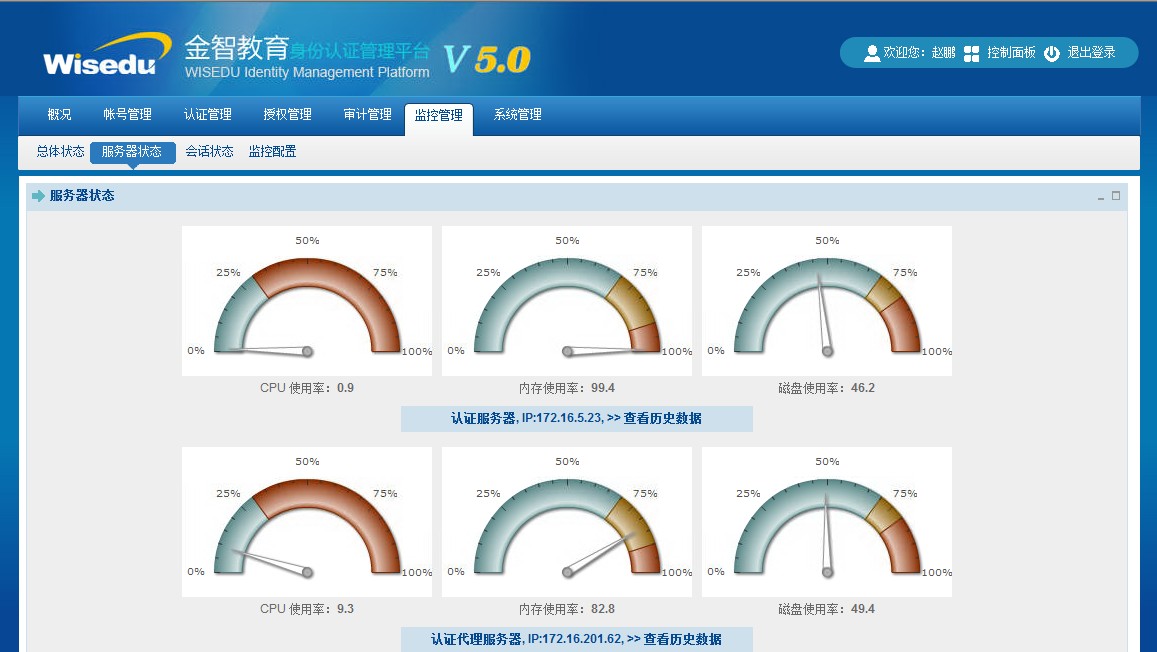
Task: Click the arrow icon beside 服务器状态 panel title
Action: [38, 196]
